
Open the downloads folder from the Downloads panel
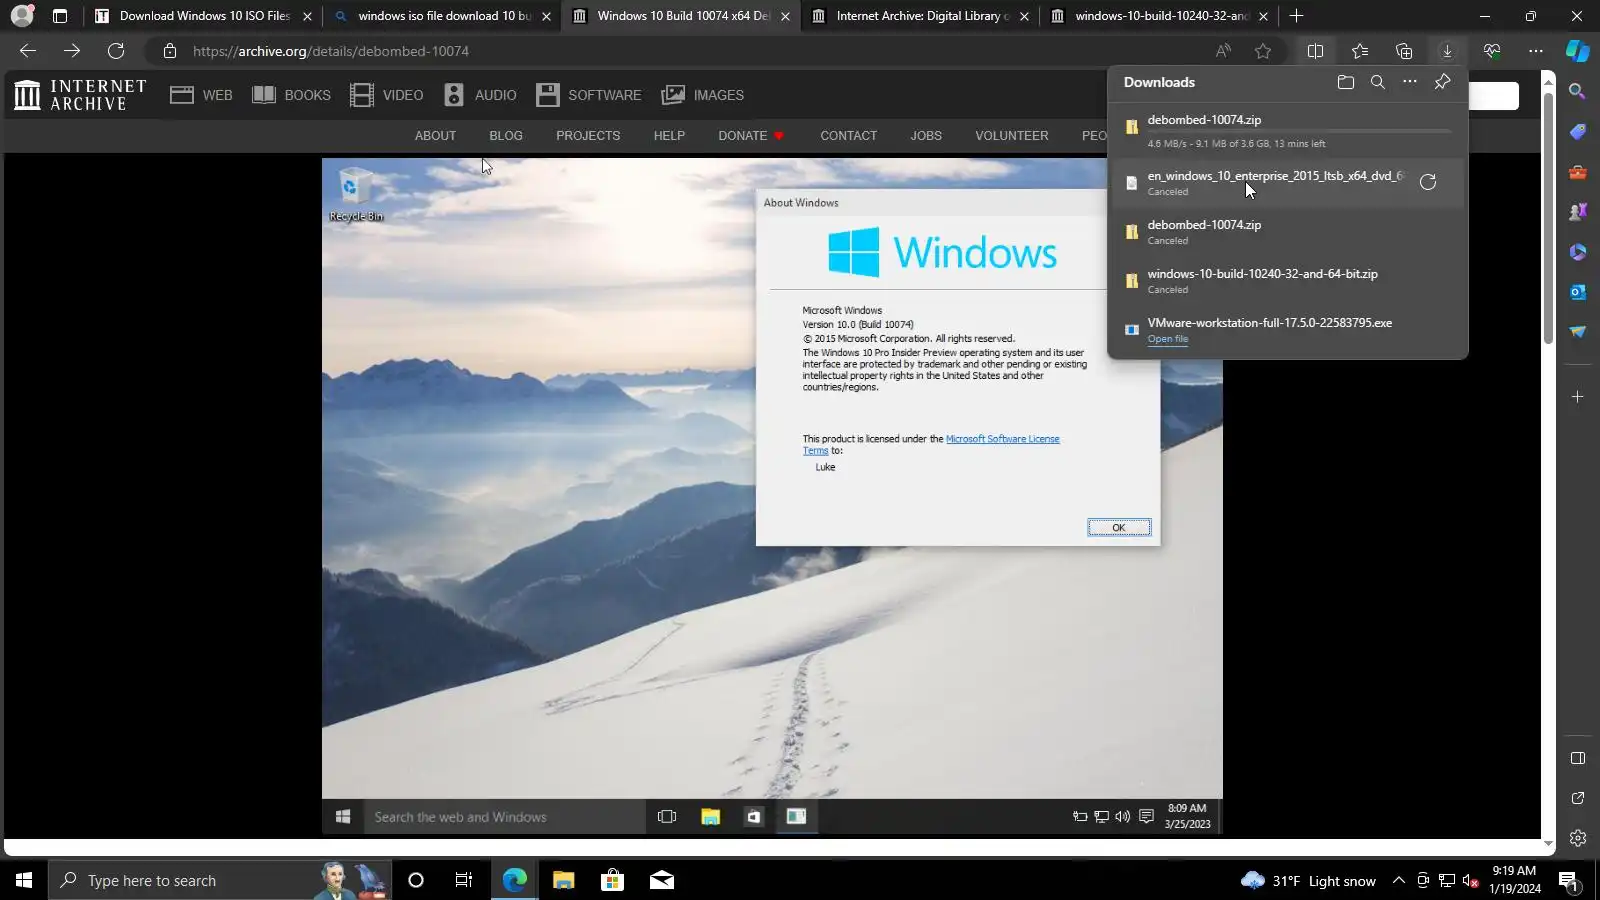(1346, 82)
